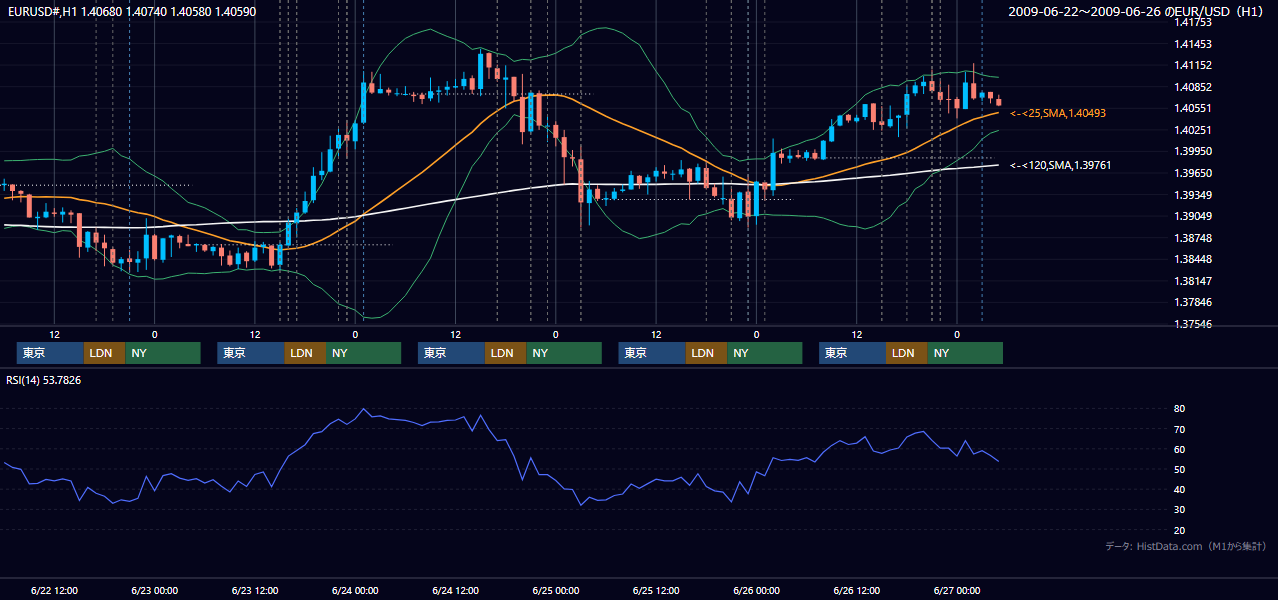Click the RSI scale value 40
Screen dimensions: 1278x600
(x=1180, y=490)
